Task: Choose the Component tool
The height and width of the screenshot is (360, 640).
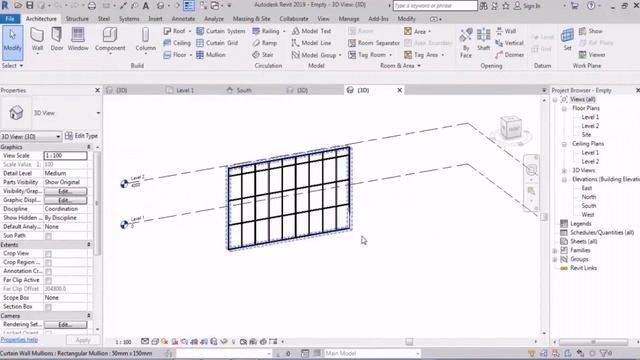Action: click(x=110, y=40)
